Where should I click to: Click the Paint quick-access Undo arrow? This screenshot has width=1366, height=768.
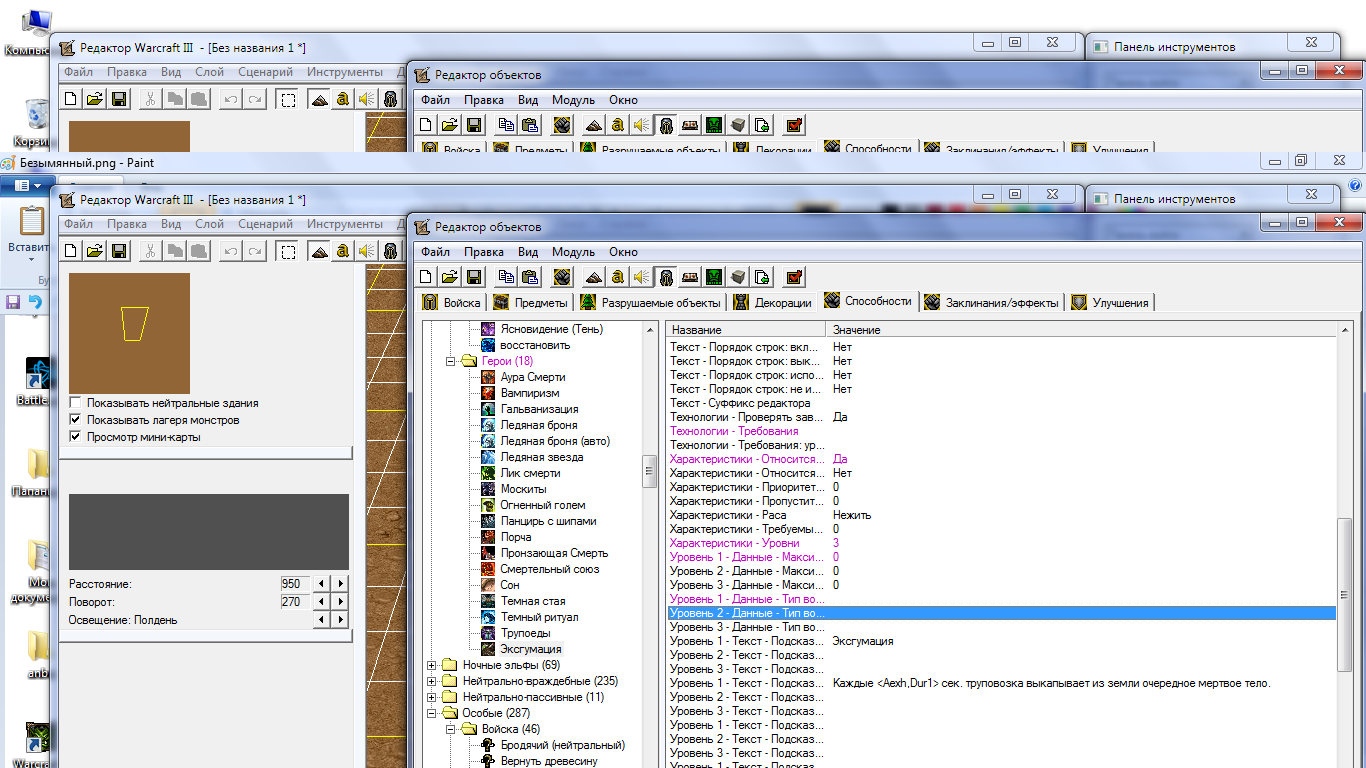click(x=36, y=301)
